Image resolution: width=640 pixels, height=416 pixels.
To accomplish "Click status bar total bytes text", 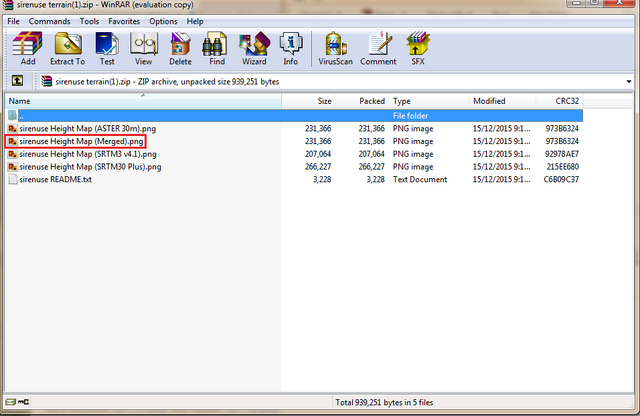I will point(384,403).
